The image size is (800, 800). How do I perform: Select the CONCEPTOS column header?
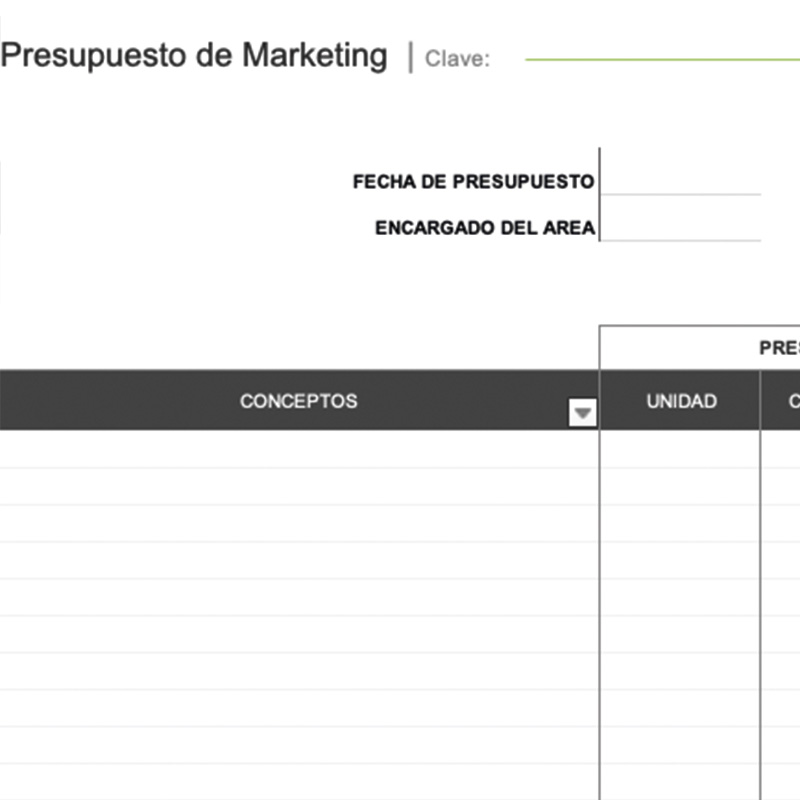point(298,401)
